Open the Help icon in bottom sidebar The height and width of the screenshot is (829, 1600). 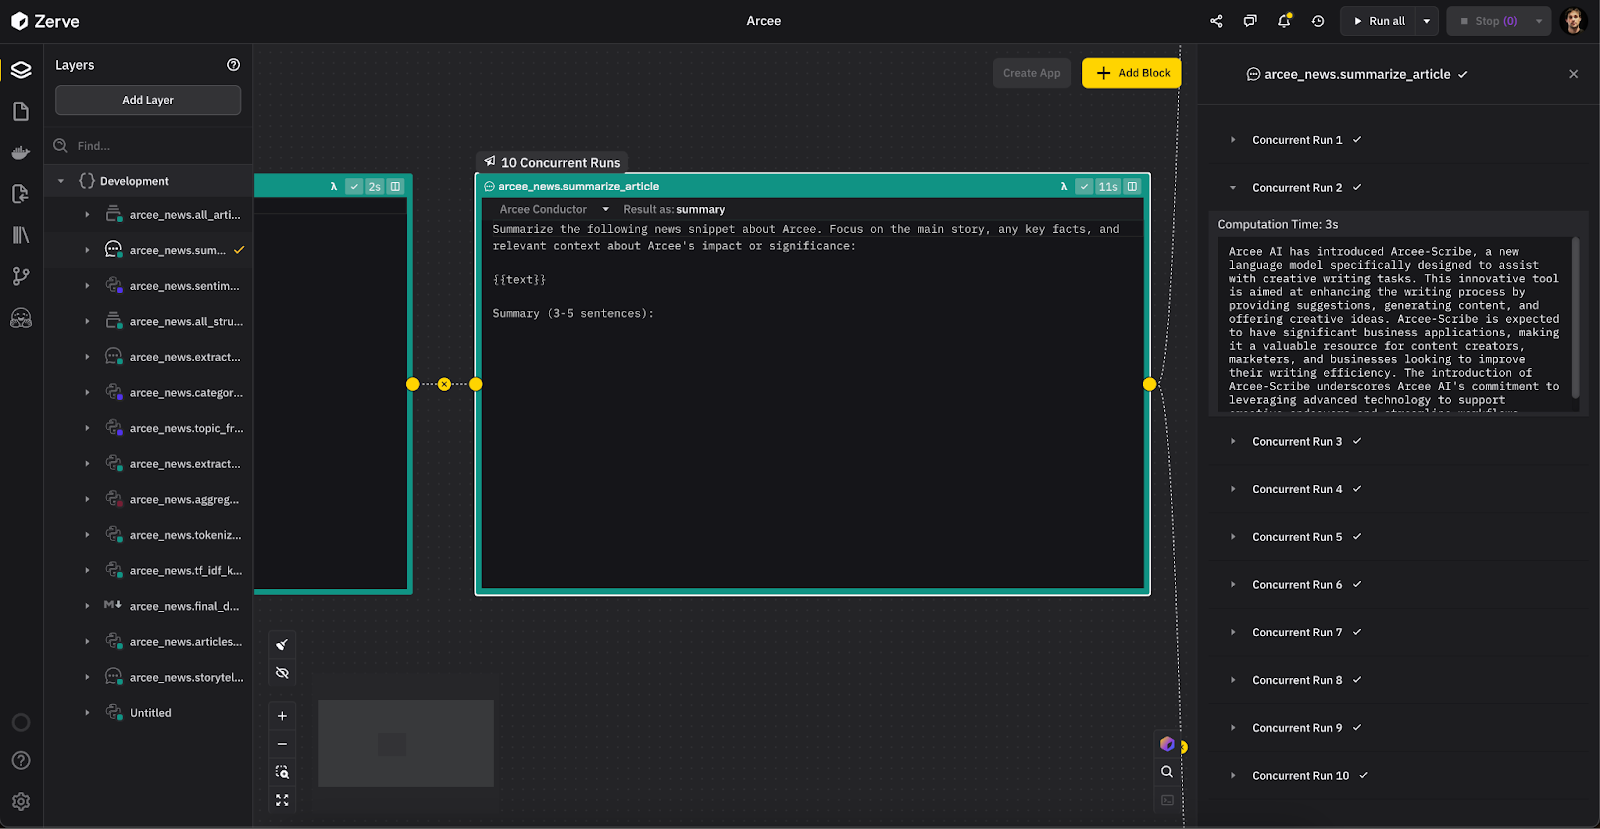click(x=21, y=761)
